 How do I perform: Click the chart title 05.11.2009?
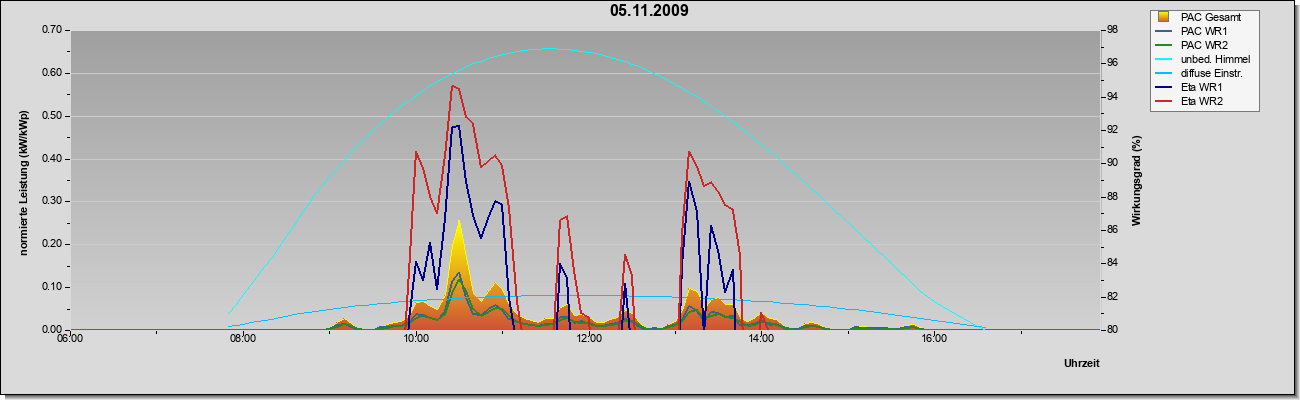pos(649,11)
